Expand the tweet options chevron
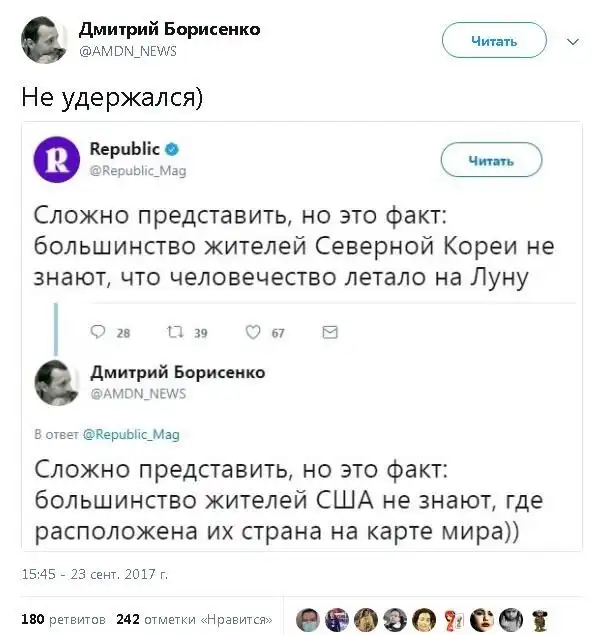600x635 pixels. pos(573,41)
